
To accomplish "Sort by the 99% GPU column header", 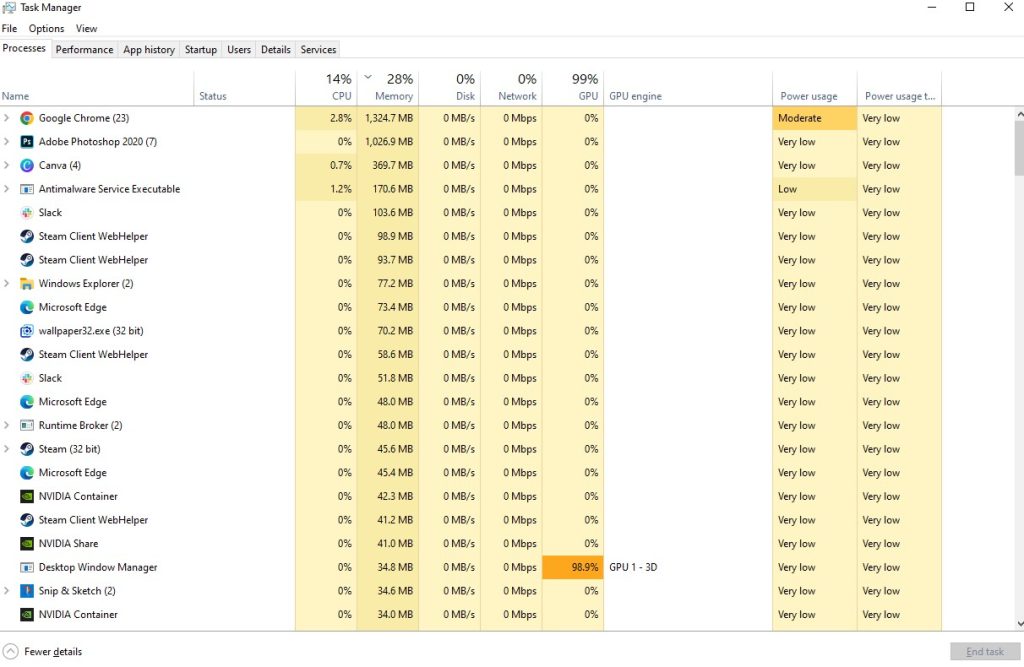I will tap(573, 88).
